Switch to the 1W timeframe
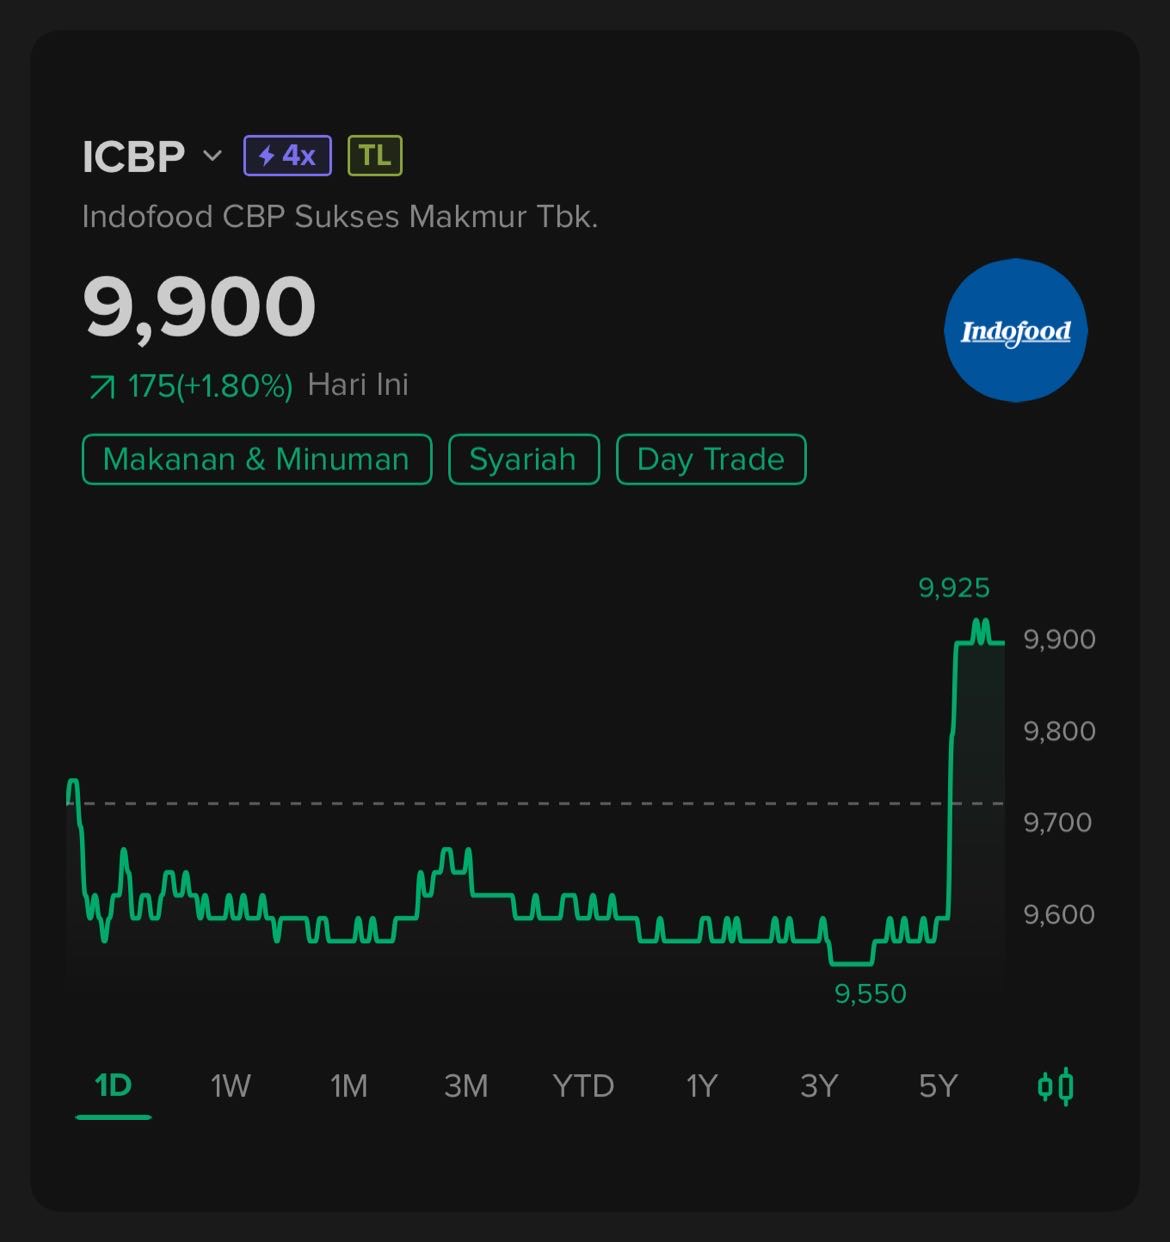 (230, 1086)
